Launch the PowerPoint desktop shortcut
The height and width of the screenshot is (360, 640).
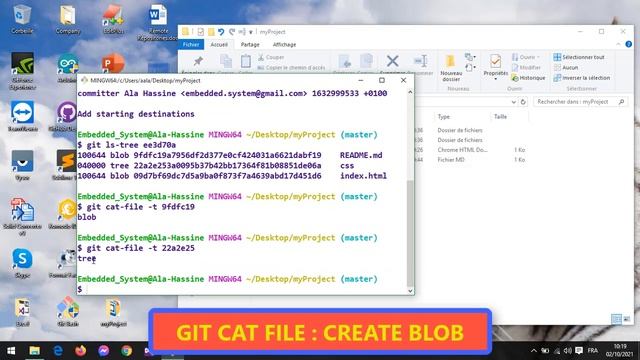click(x=113, y=64)
